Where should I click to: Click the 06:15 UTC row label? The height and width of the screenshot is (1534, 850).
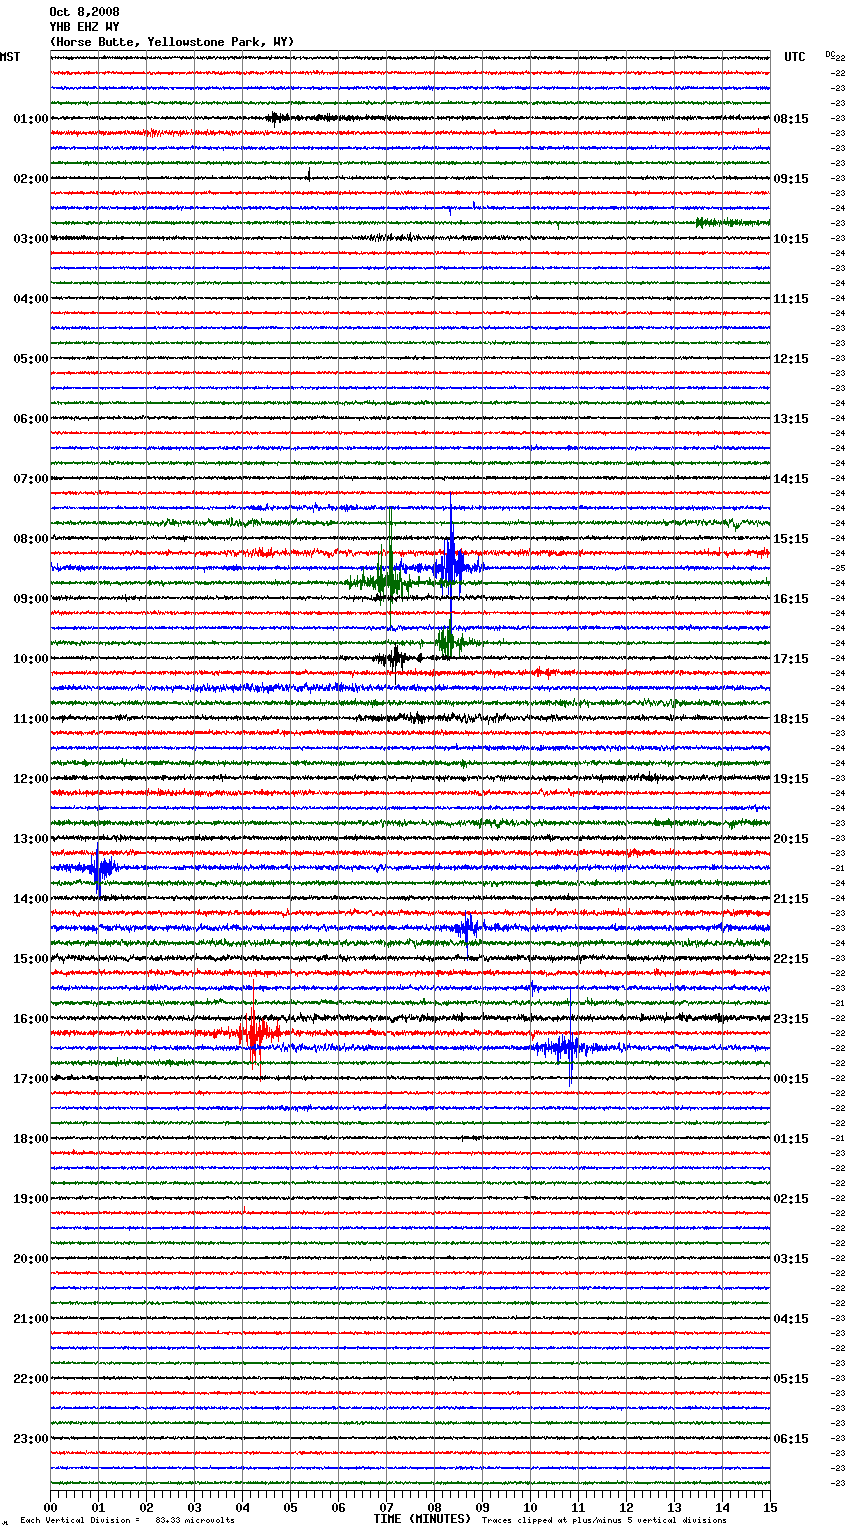(x=791, y=1439)
